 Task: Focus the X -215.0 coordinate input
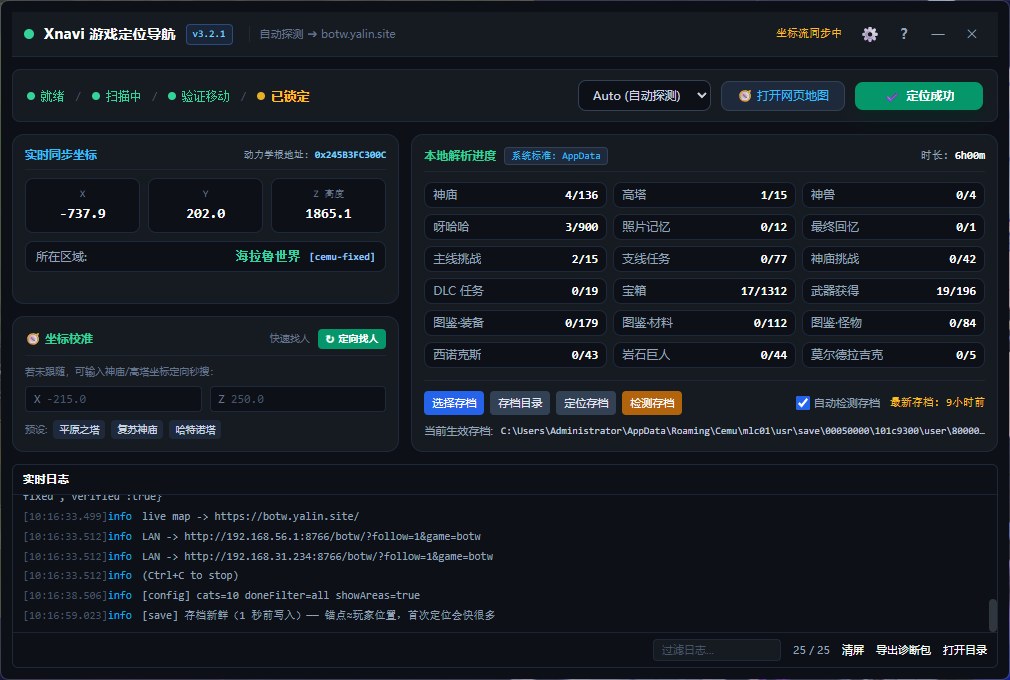[x=113, y=399]
